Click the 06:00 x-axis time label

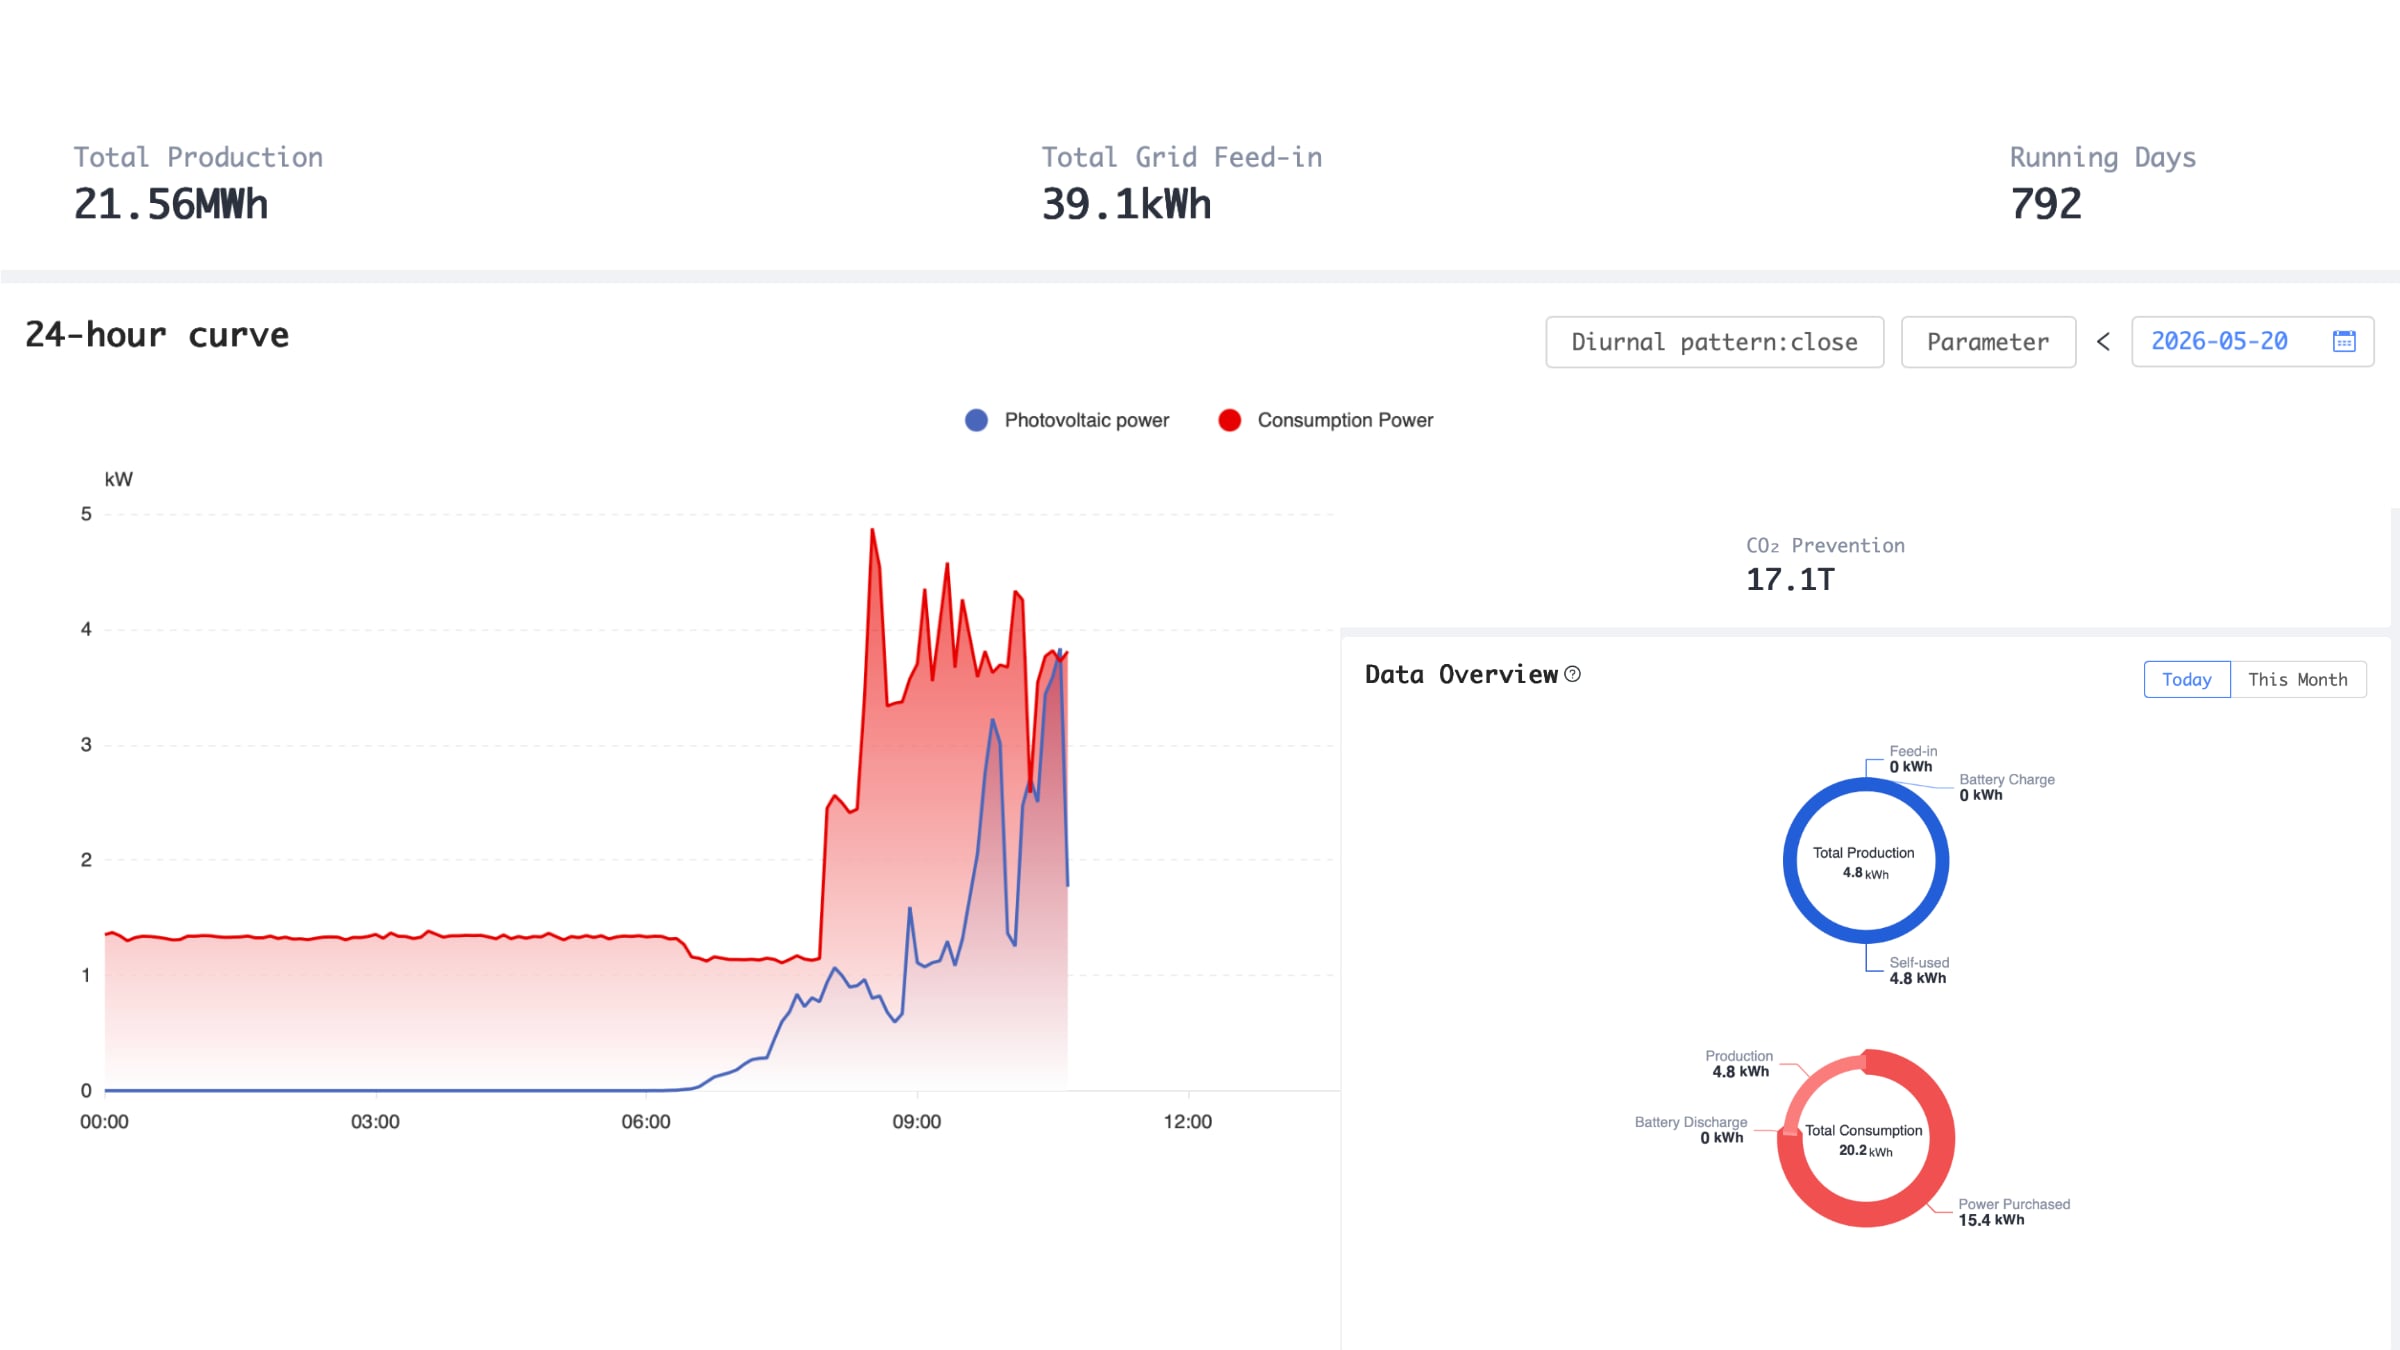click(646, 1122)
